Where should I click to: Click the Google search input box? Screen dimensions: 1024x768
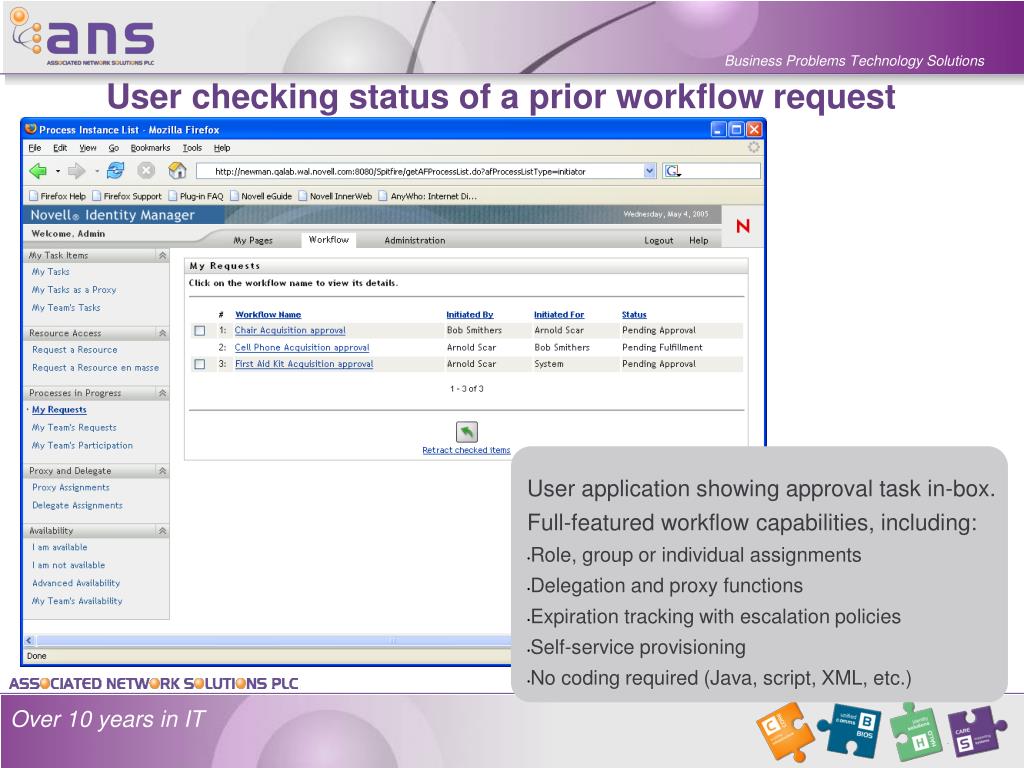[x=720, y=171]
